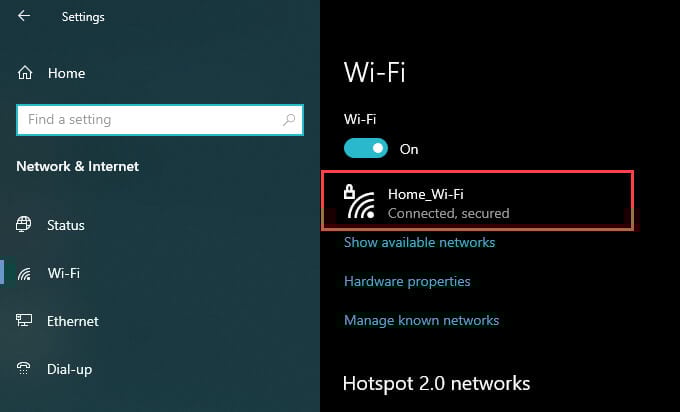Go to Dial-up settings
Image resolution: width=680 pixels, height=412 pixels.
[69, 369]
